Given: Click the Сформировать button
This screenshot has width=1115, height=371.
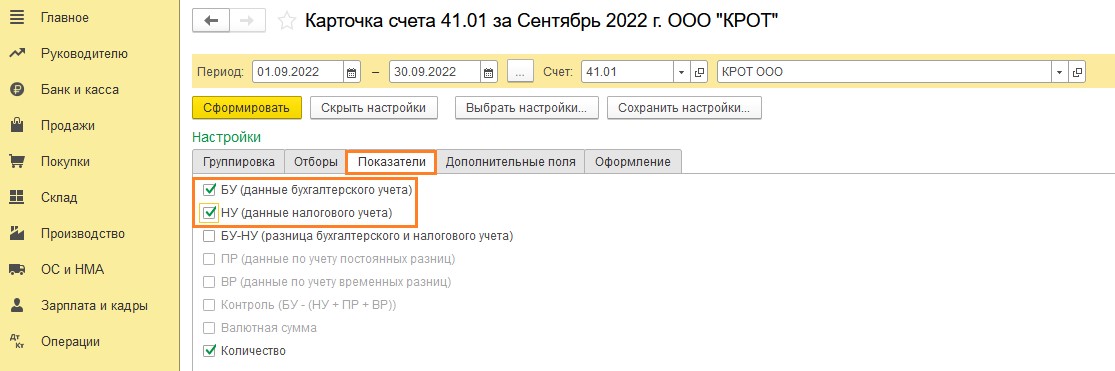Looking at the screenshot, I should [247, 108].
